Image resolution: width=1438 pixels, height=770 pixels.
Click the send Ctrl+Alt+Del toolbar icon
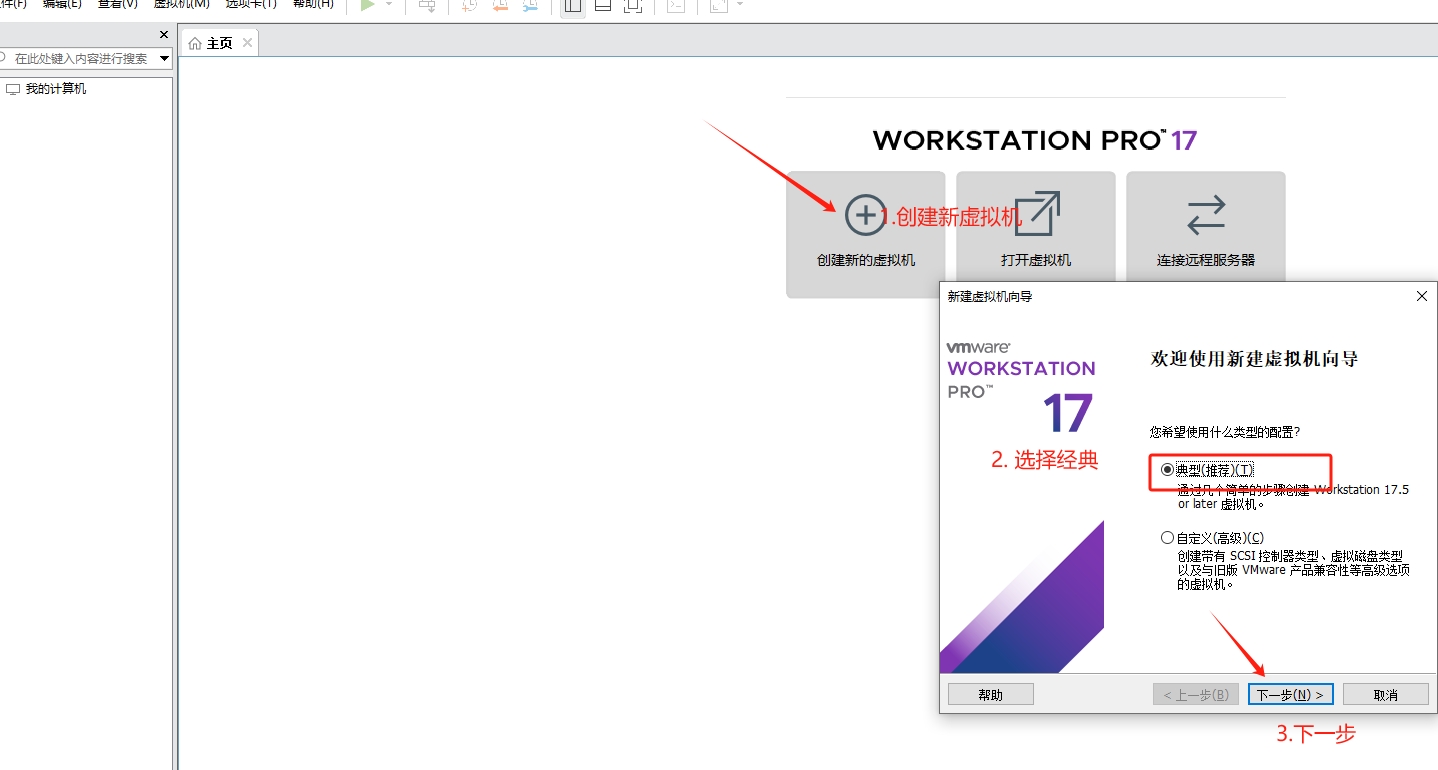[427, 5]
